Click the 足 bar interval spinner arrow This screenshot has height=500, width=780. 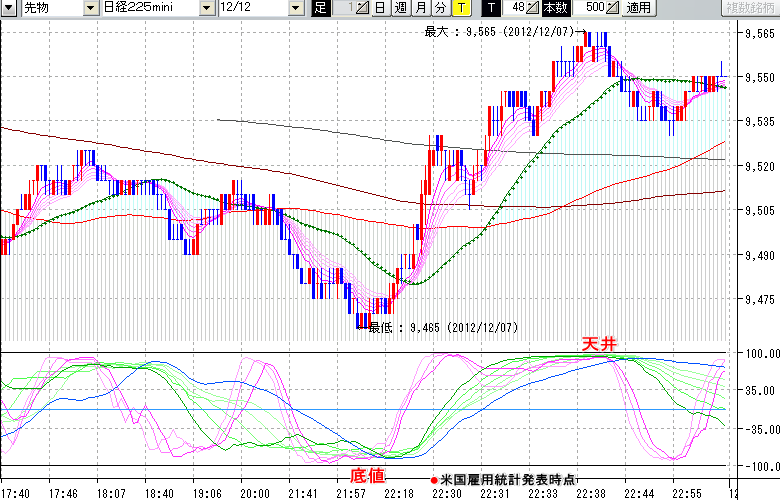coord(364,8)
